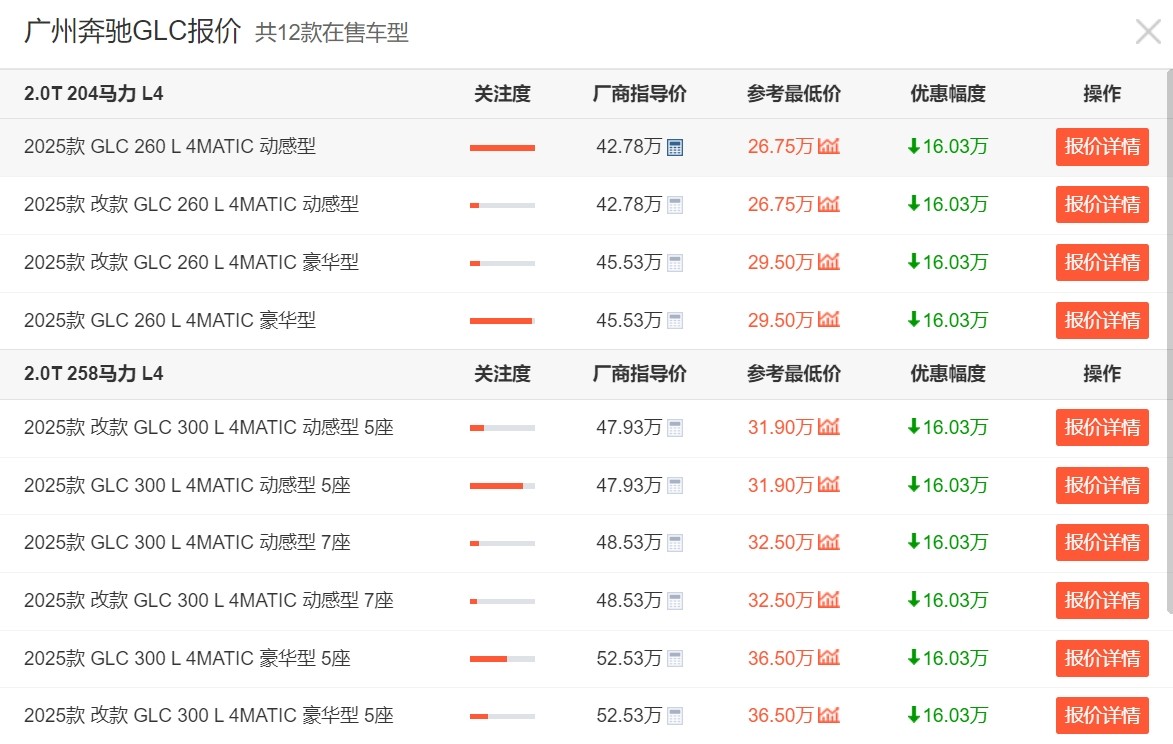Image resolution: width=1173 pixels, height=744 pixels.
Task: Click calculator icon for non-改款 GLC 260 L 豪华型
Action: (675, 321)
